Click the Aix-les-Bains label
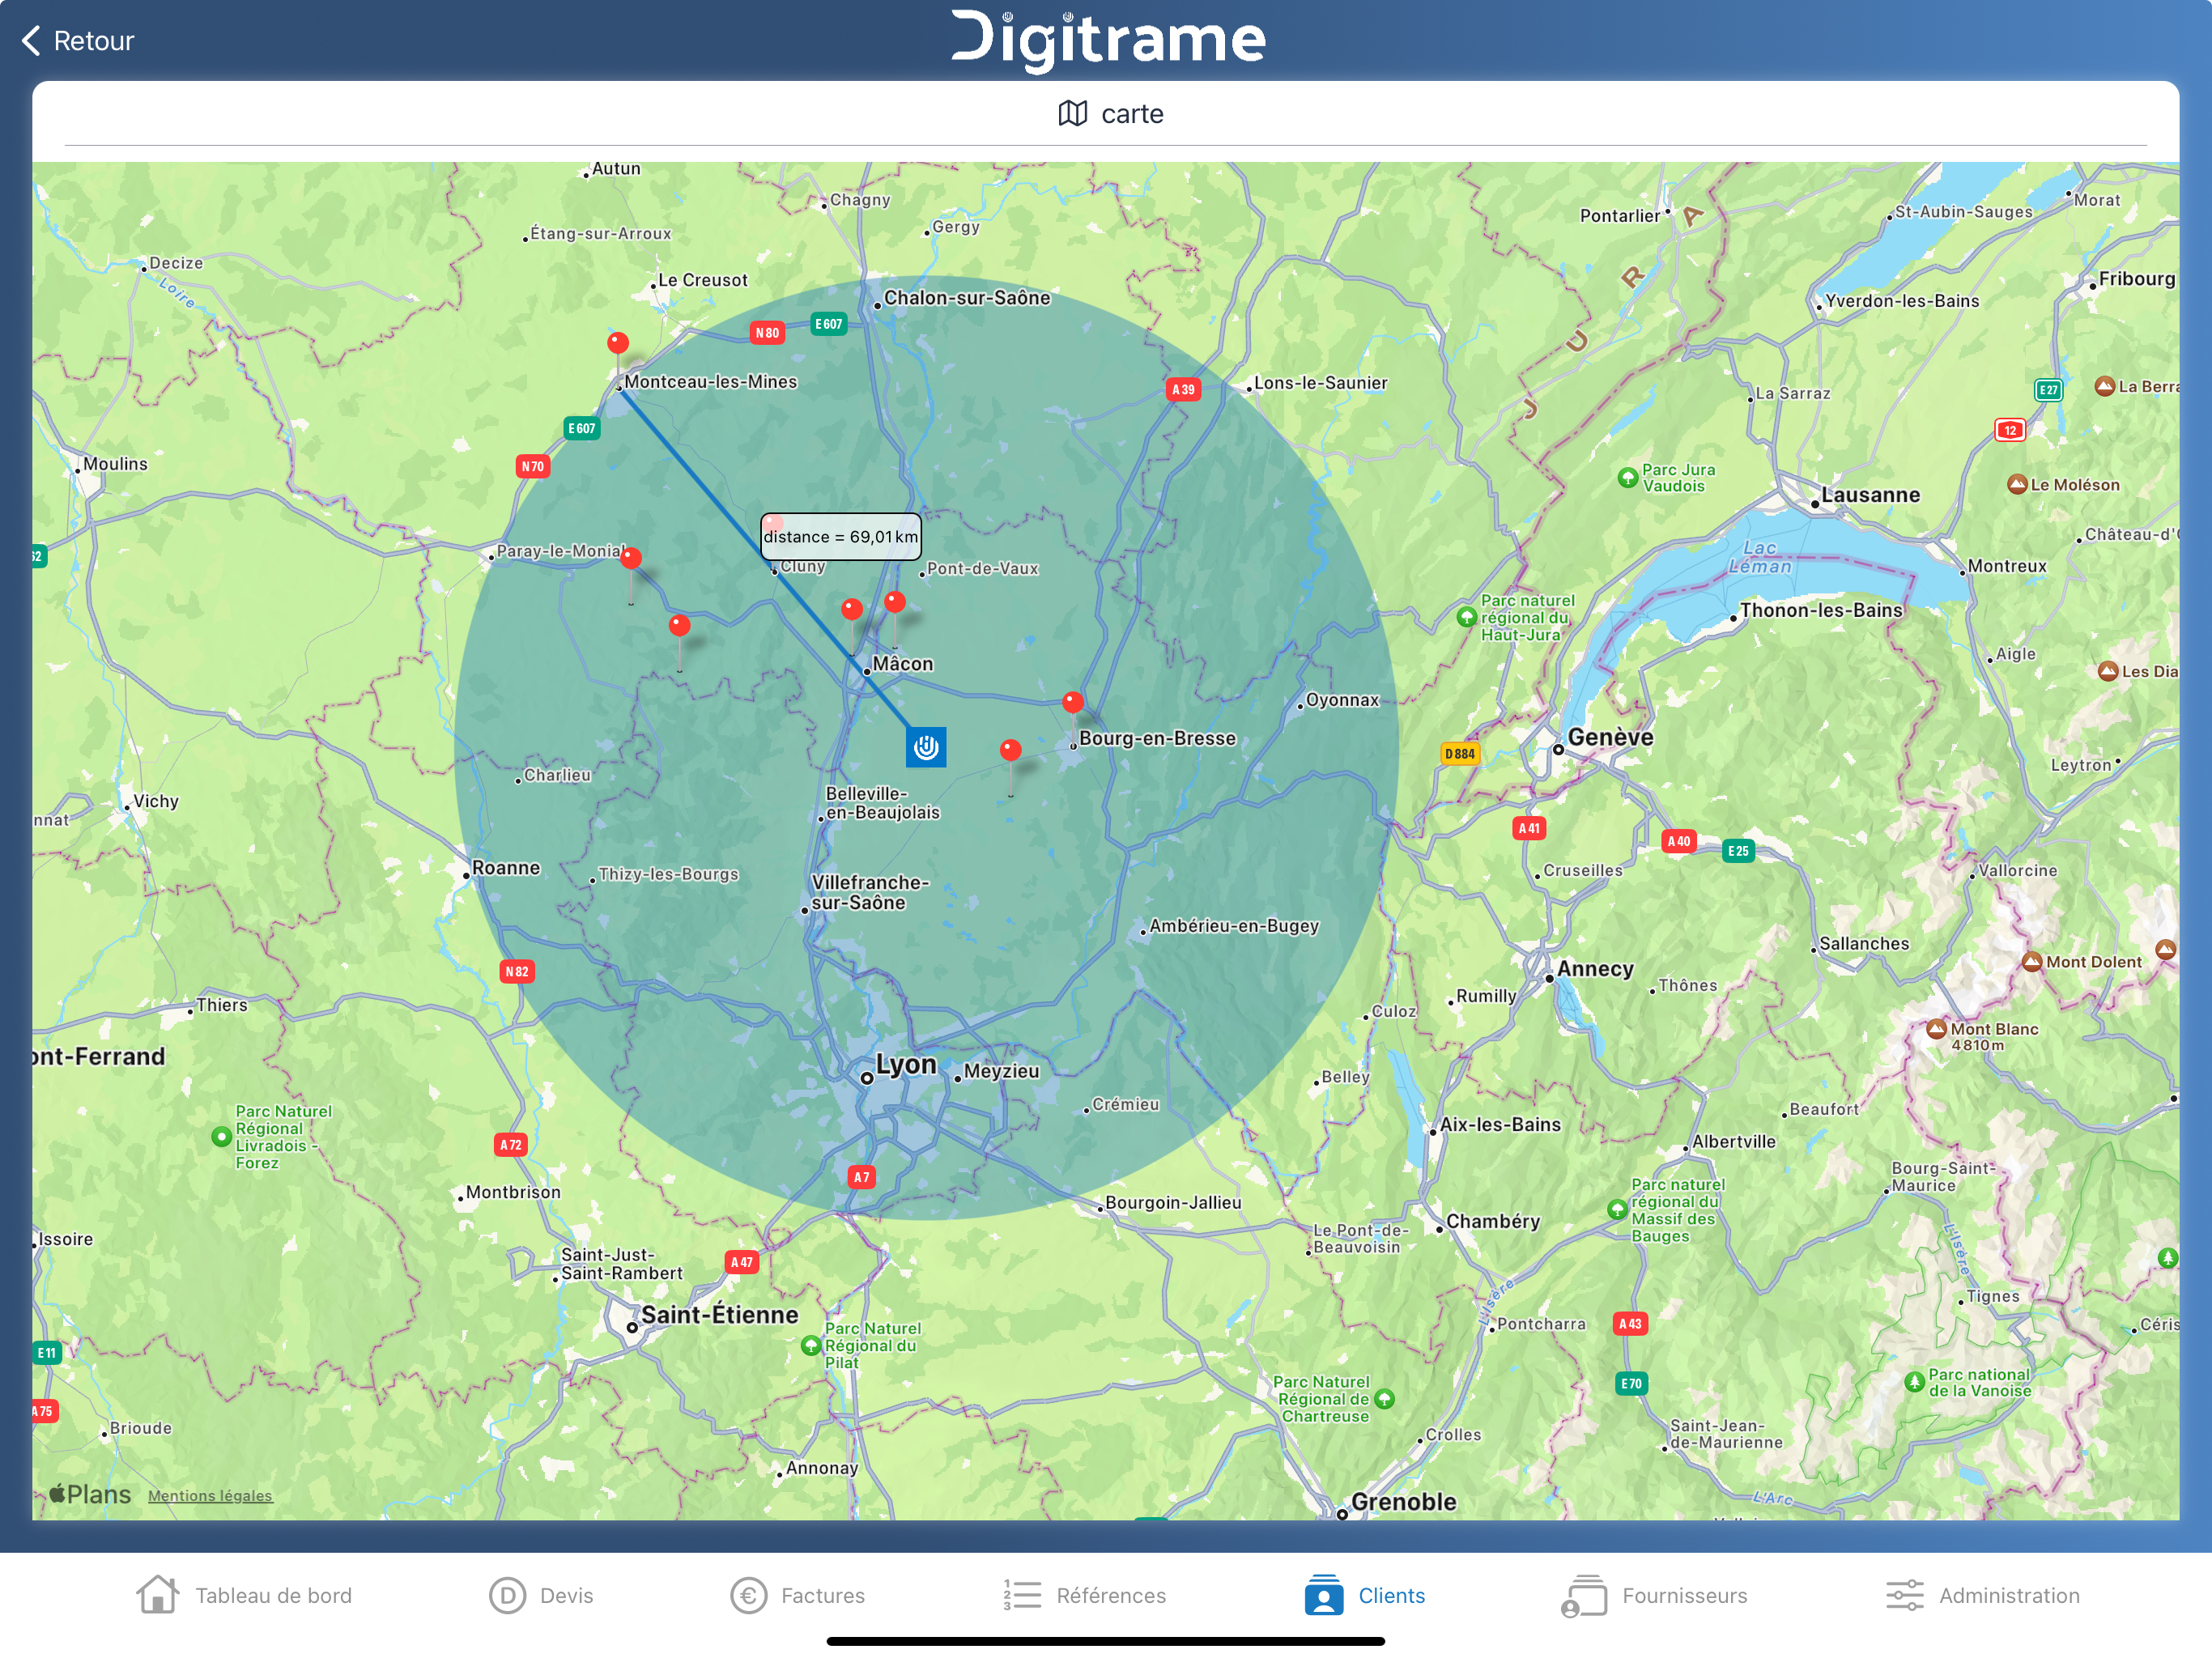Viewport: 2212px width, 1658px height. [1500, 1124]
